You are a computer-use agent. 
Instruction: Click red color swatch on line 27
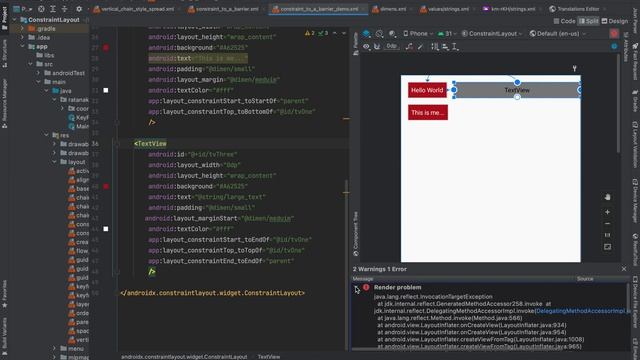pos(106,48)
